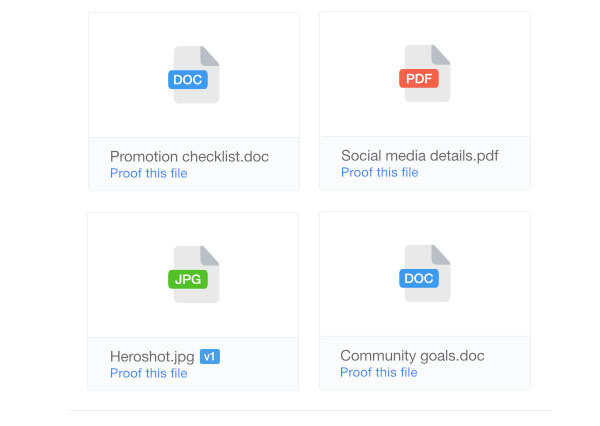Open the Heroshot JPG file icon
The height and width of the screenshot is (426, 600).
(194, 274)
